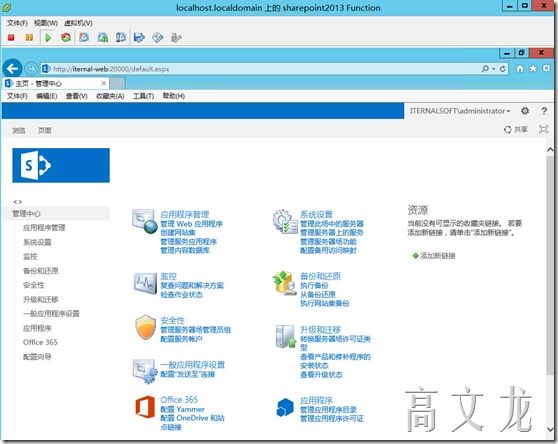Screen dimensions: 558x444
Task: Click the 备份和还原 database icon
Action: click(285, 283)
